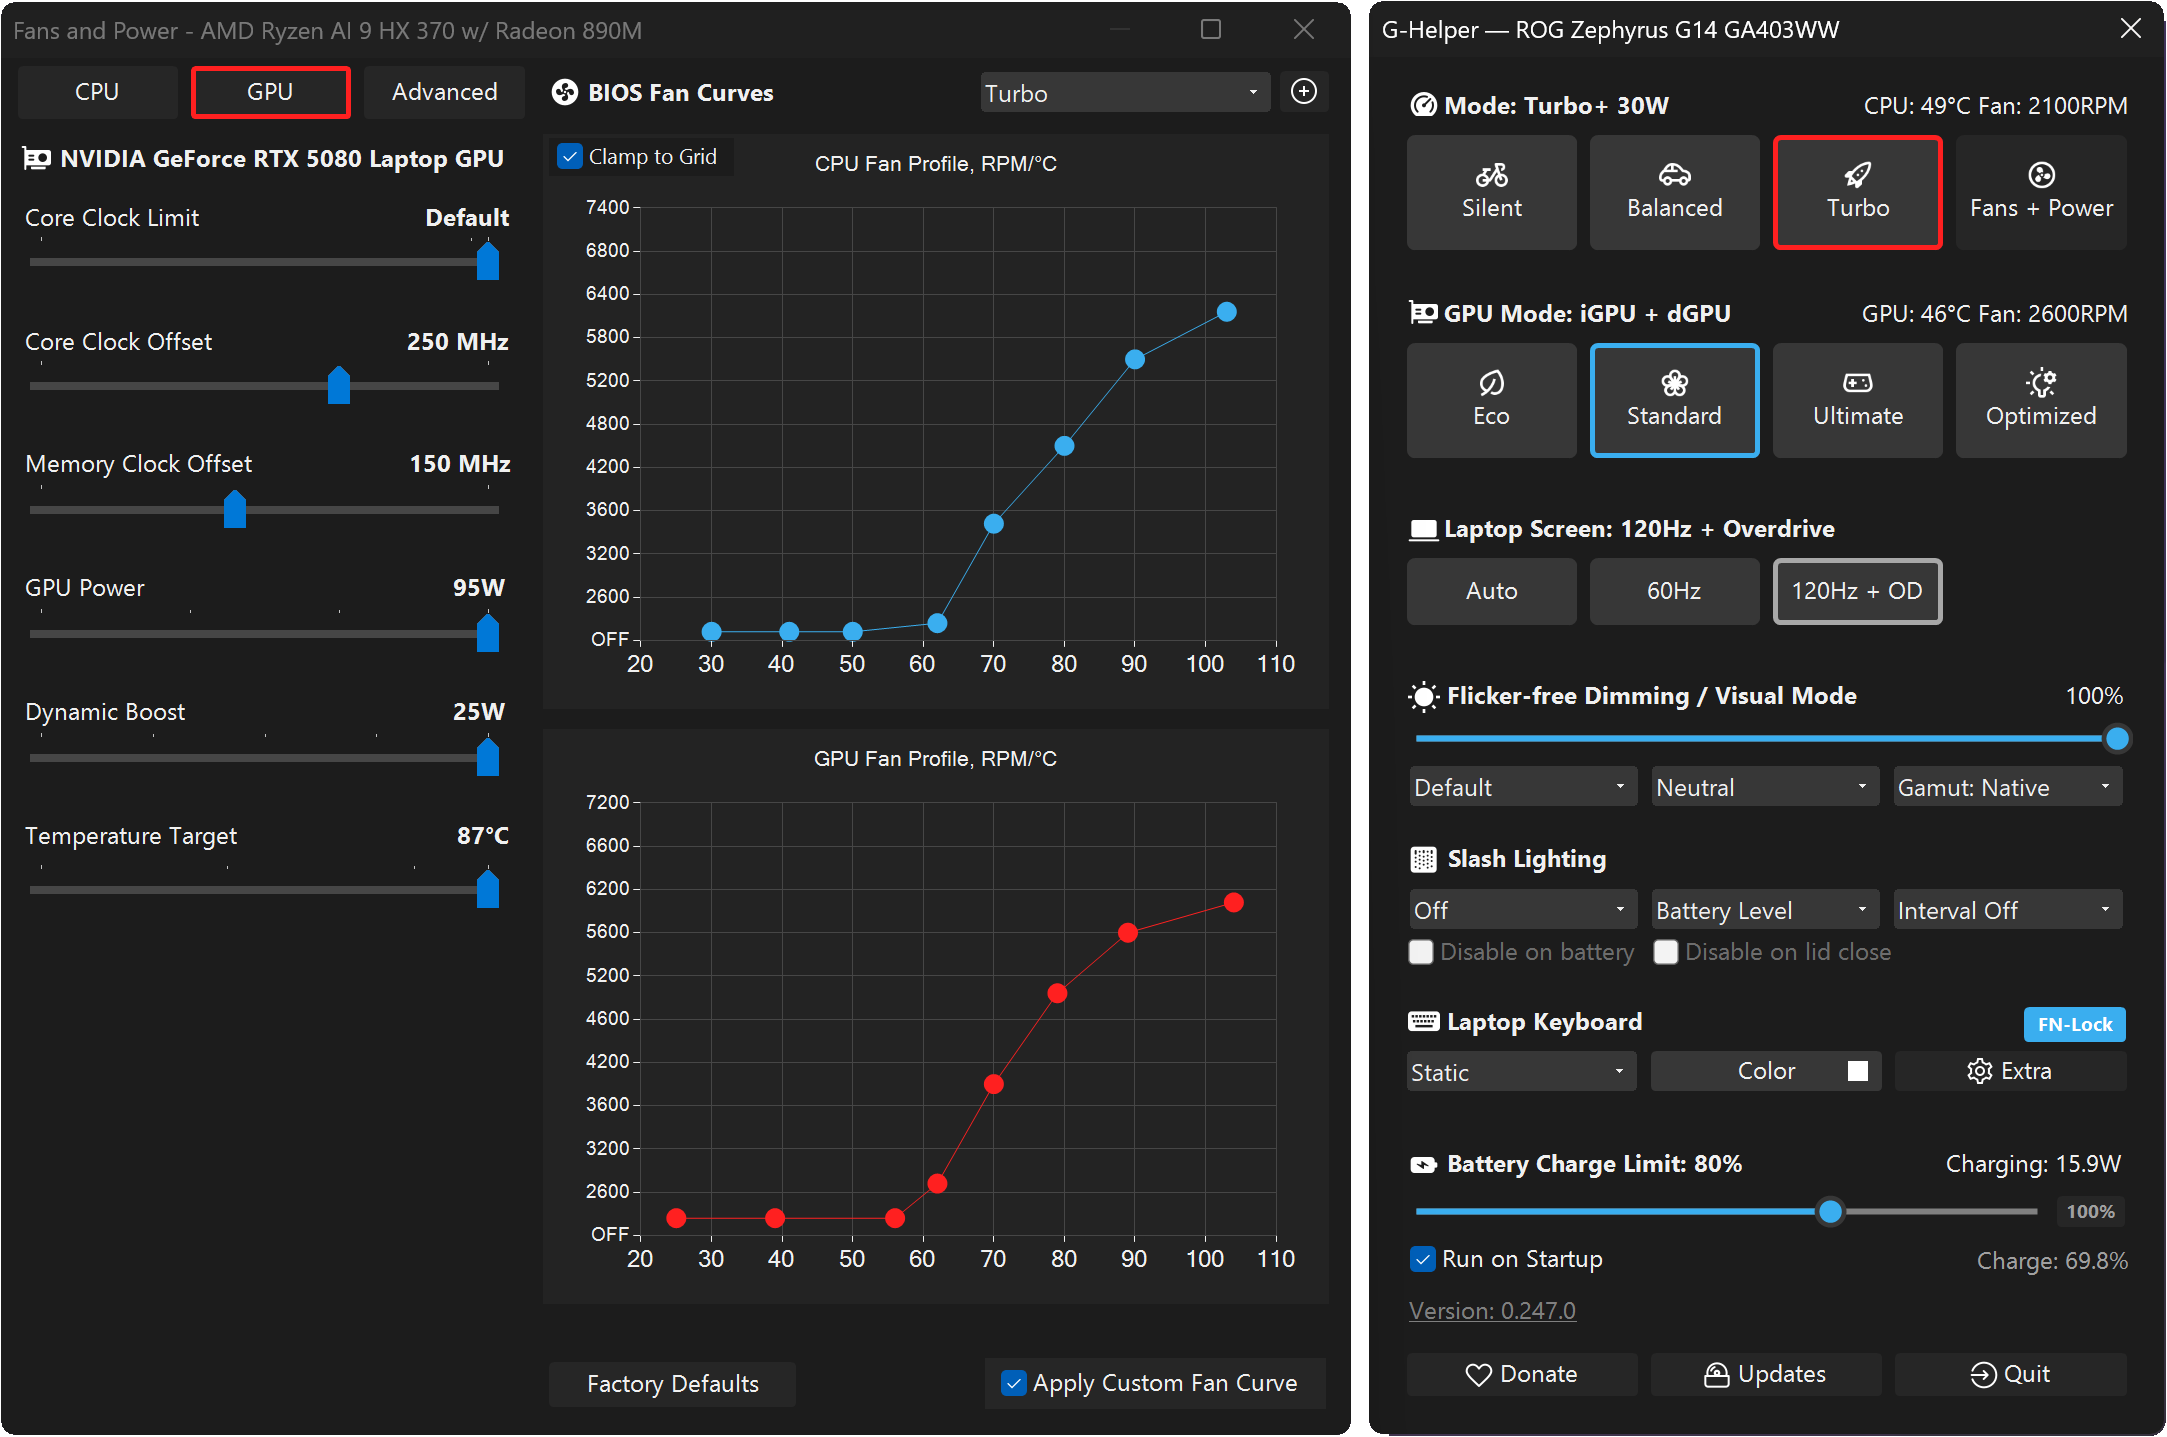The image size is (2167, 1437).
Task: Click the Battery Charge Limit slider handle
Action: pyautogui.click(x=1830, y=1211)
